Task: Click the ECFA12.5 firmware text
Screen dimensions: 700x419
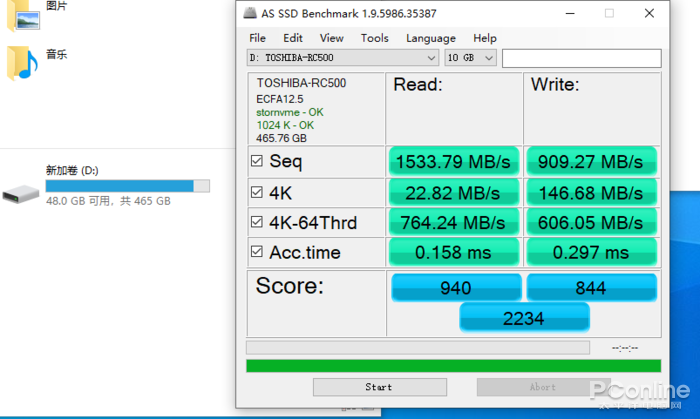Action: tap(279, 99)
